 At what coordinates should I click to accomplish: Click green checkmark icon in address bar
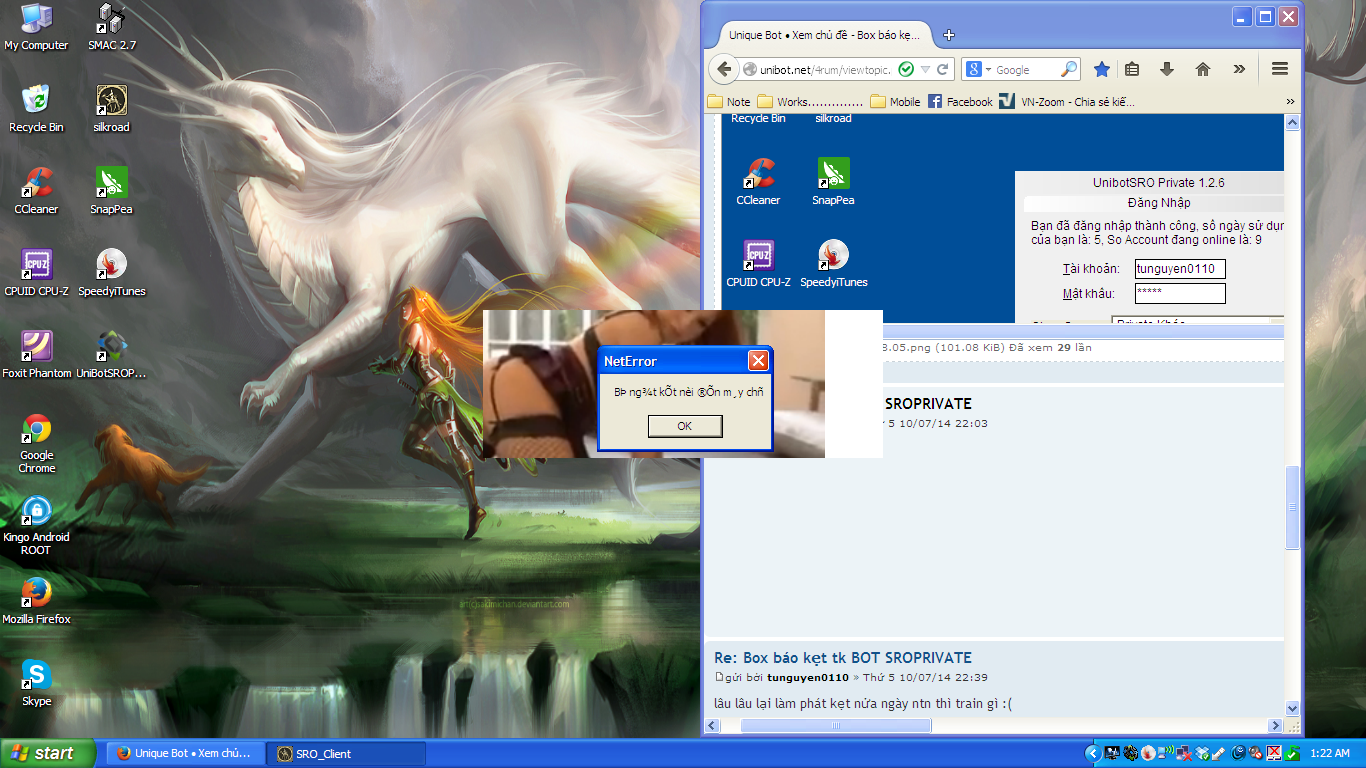click(906, 69)
